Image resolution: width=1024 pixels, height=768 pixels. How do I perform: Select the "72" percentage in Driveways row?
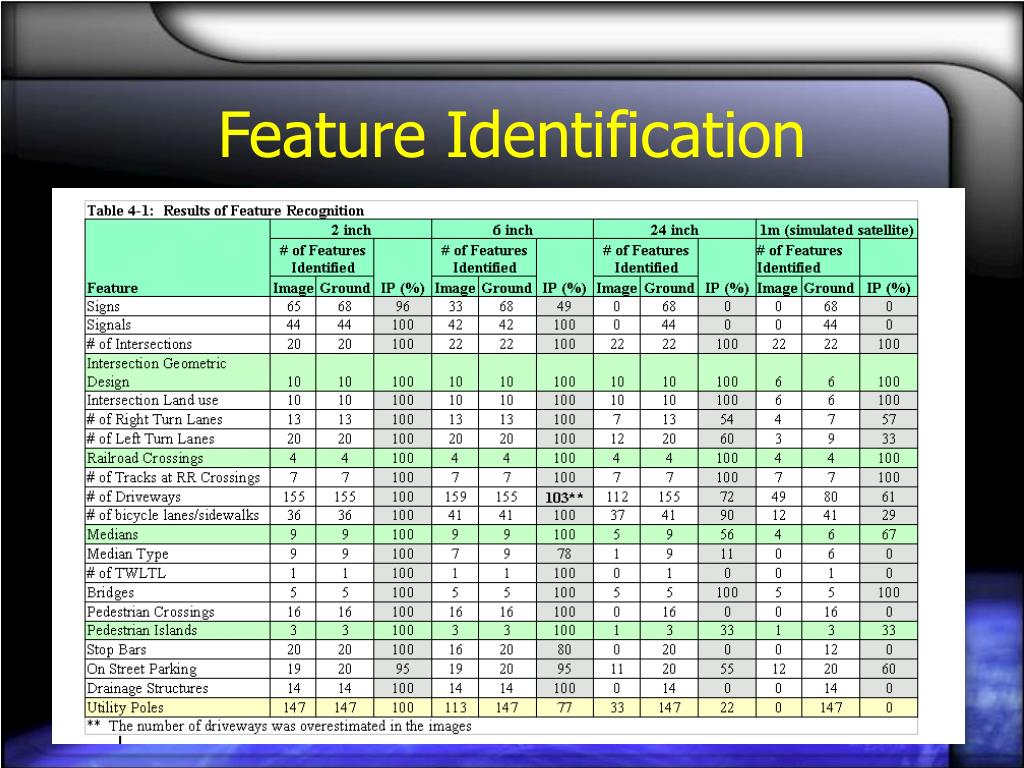point(727,496)
